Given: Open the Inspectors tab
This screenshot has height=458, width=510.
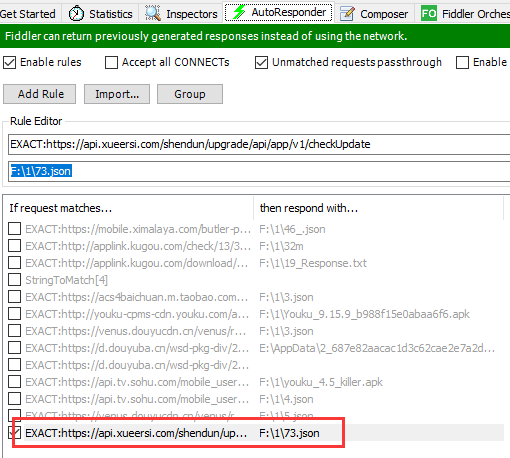Looking at the screenshot, I should coord(181,14).
